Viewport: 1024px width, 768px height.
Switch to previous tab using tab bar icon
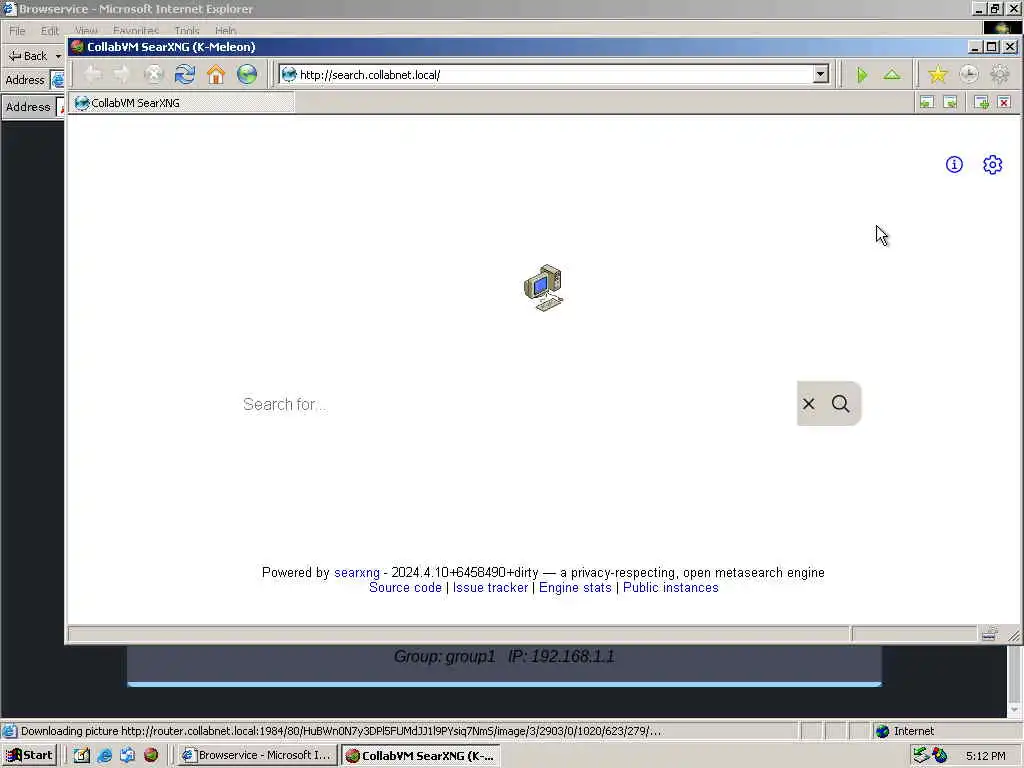(x=927, y=103)
